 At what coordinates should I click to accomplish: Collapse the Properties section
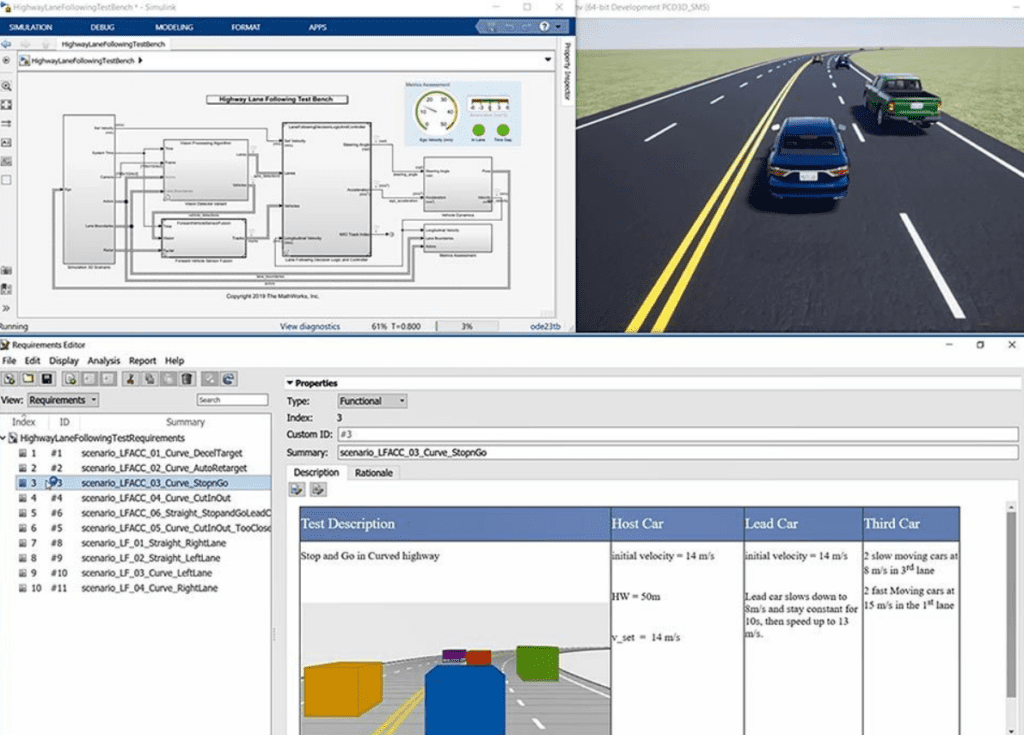coord(292,381)
